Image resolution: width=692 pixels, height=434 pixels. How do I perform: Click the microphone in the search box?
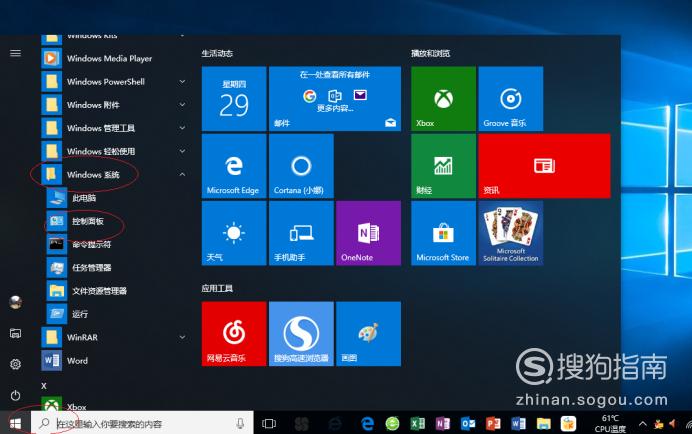click(x=240, y=424)
